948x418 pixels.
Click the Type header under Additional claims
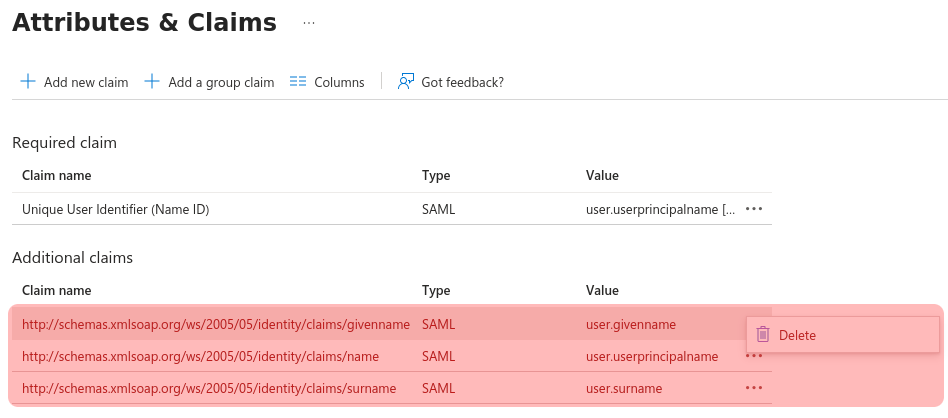(x=436, y=290)
